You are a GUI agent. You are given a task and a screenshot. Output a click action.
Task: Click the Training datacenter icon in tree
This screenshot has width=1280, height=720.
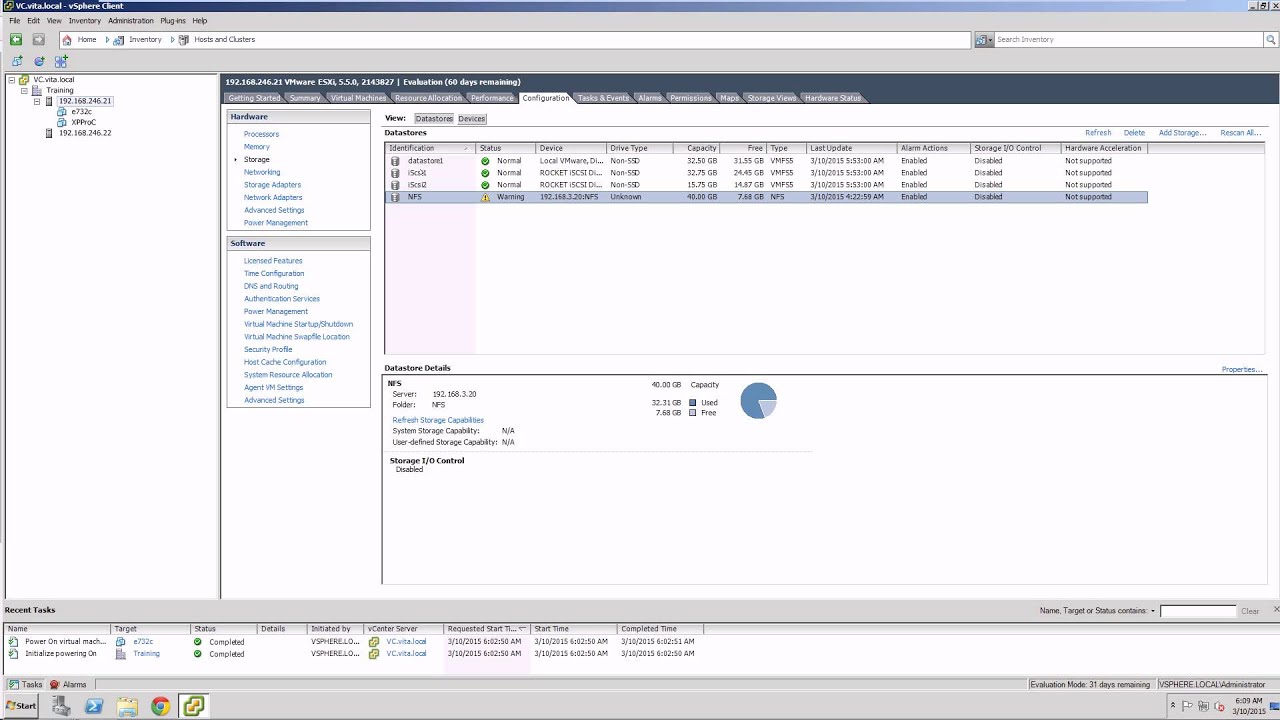click(x=38, y=90)
